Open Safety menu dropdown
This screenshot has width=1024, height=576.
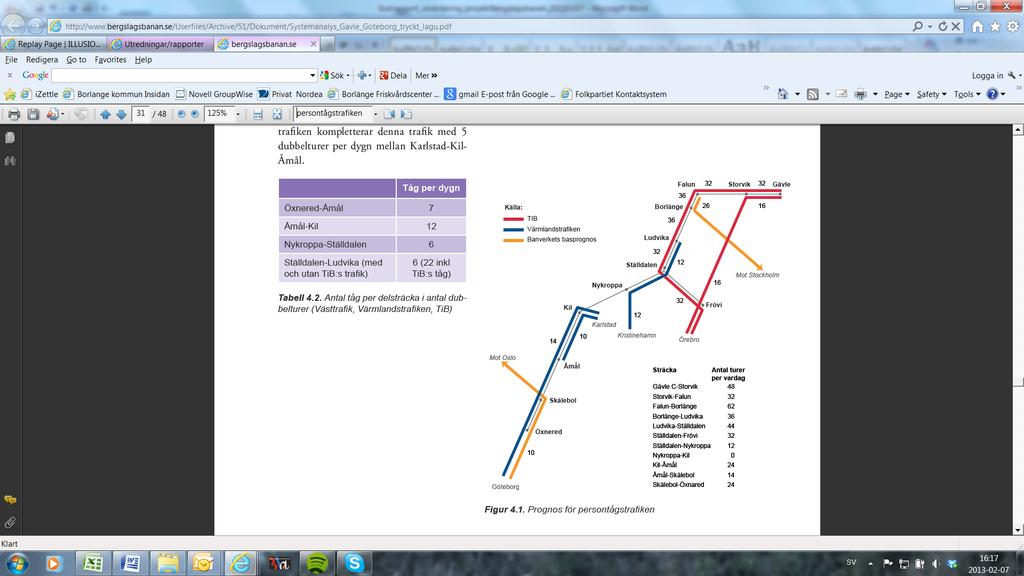click(931, 94)
